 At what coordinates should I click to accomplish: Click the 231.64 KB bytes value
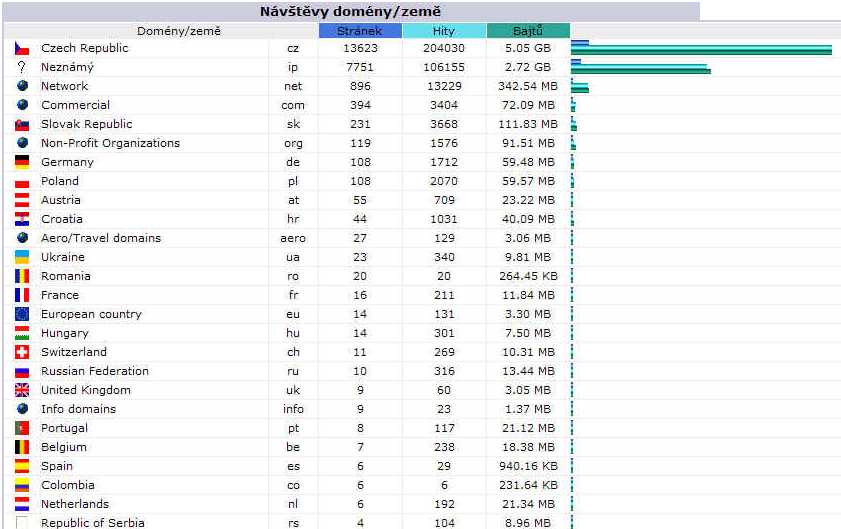(x=528, y=485)
